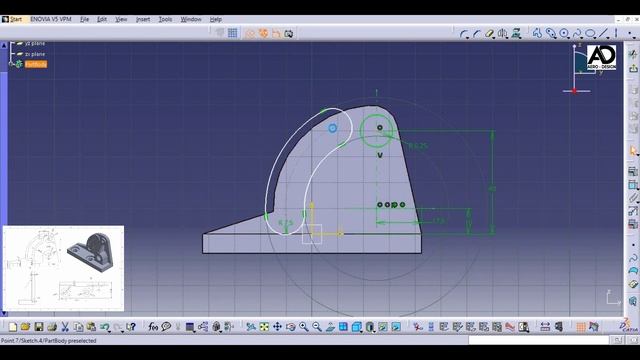Expand the Line tool dropdown arrow
The height and width of the screenshot is (360, 640).
coord(609,38)
